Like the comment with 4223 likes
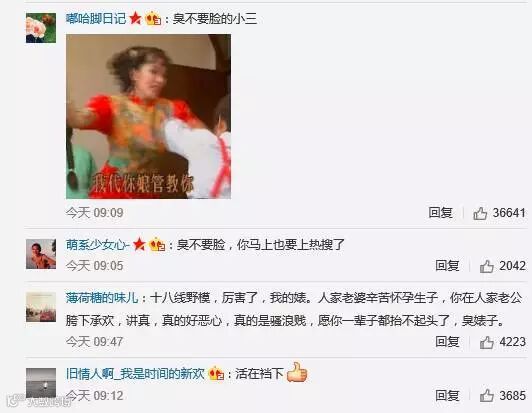This screenshot has height=413, width=532. coord(487,342)
